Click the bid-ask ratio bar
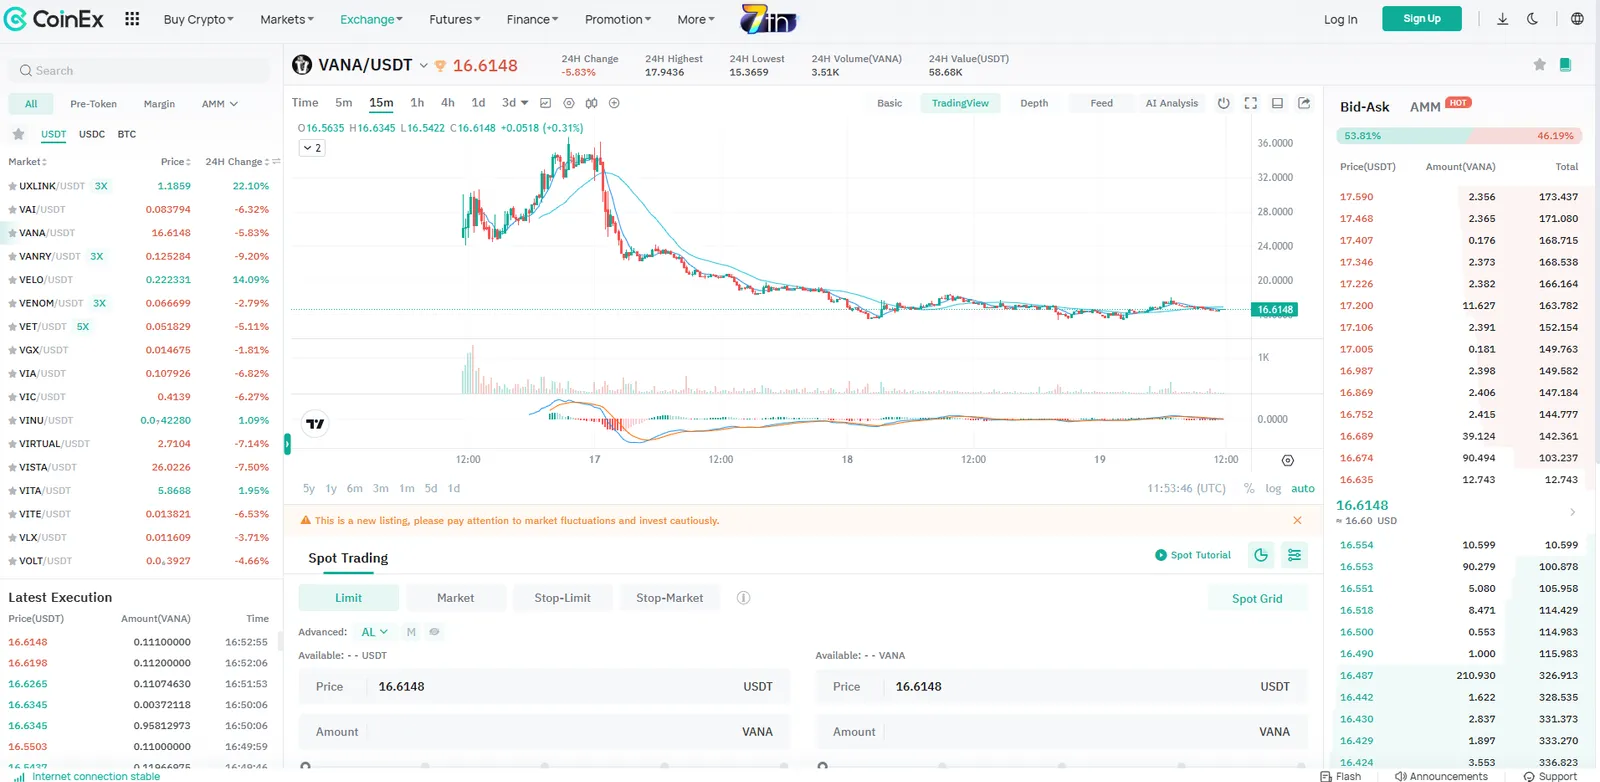The width and height of the screenshot is (1600, 782). [x=1459, y=136]
